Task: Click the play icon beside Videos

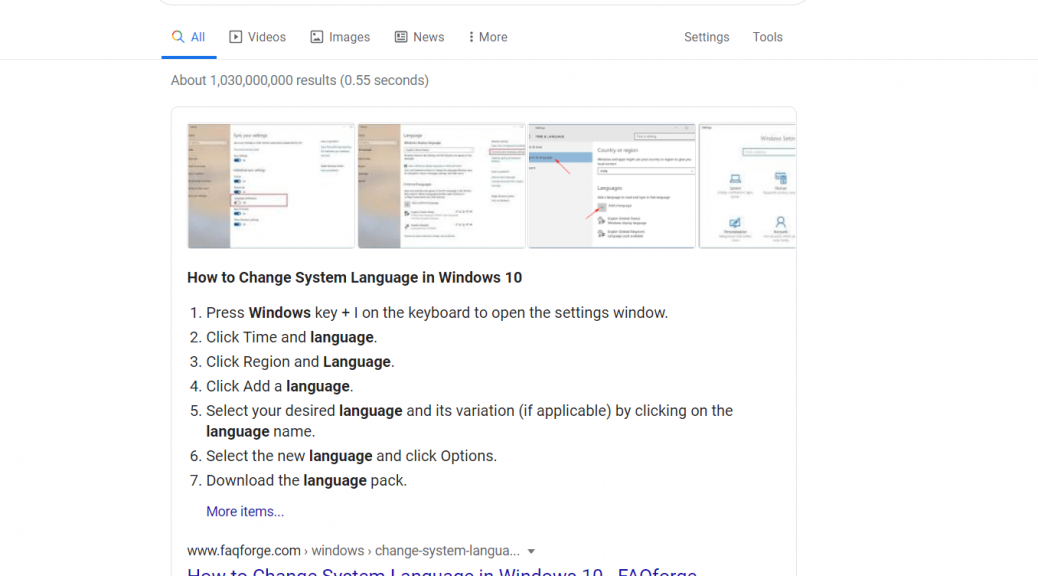Action: click(236, 36)
